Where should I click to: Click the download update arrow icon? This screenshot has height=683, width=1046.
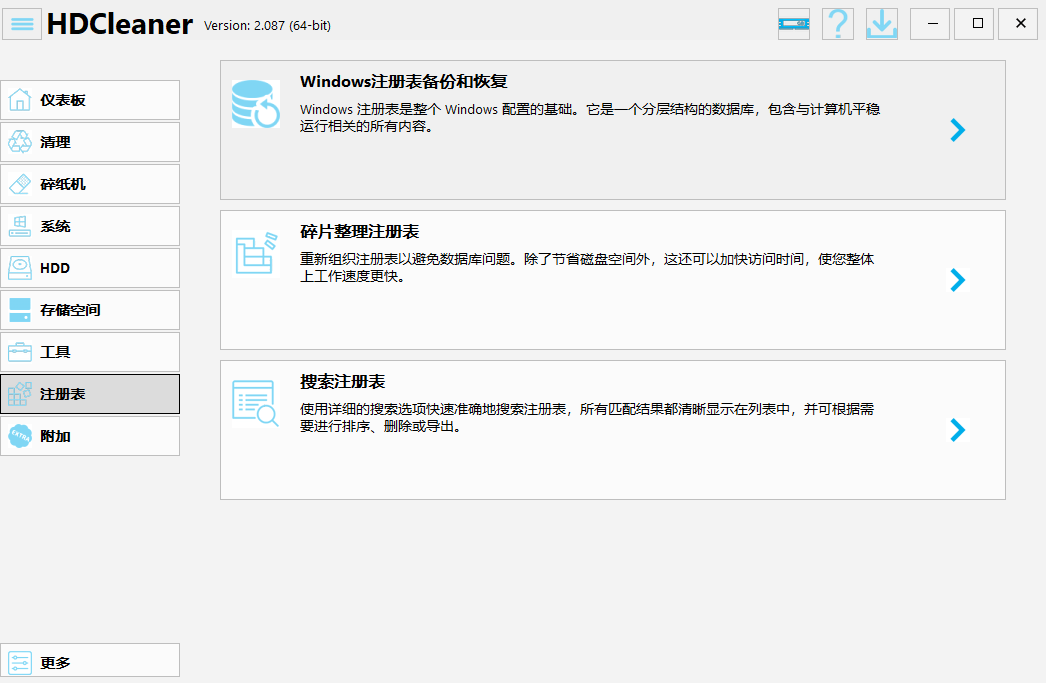click(882, 24)
